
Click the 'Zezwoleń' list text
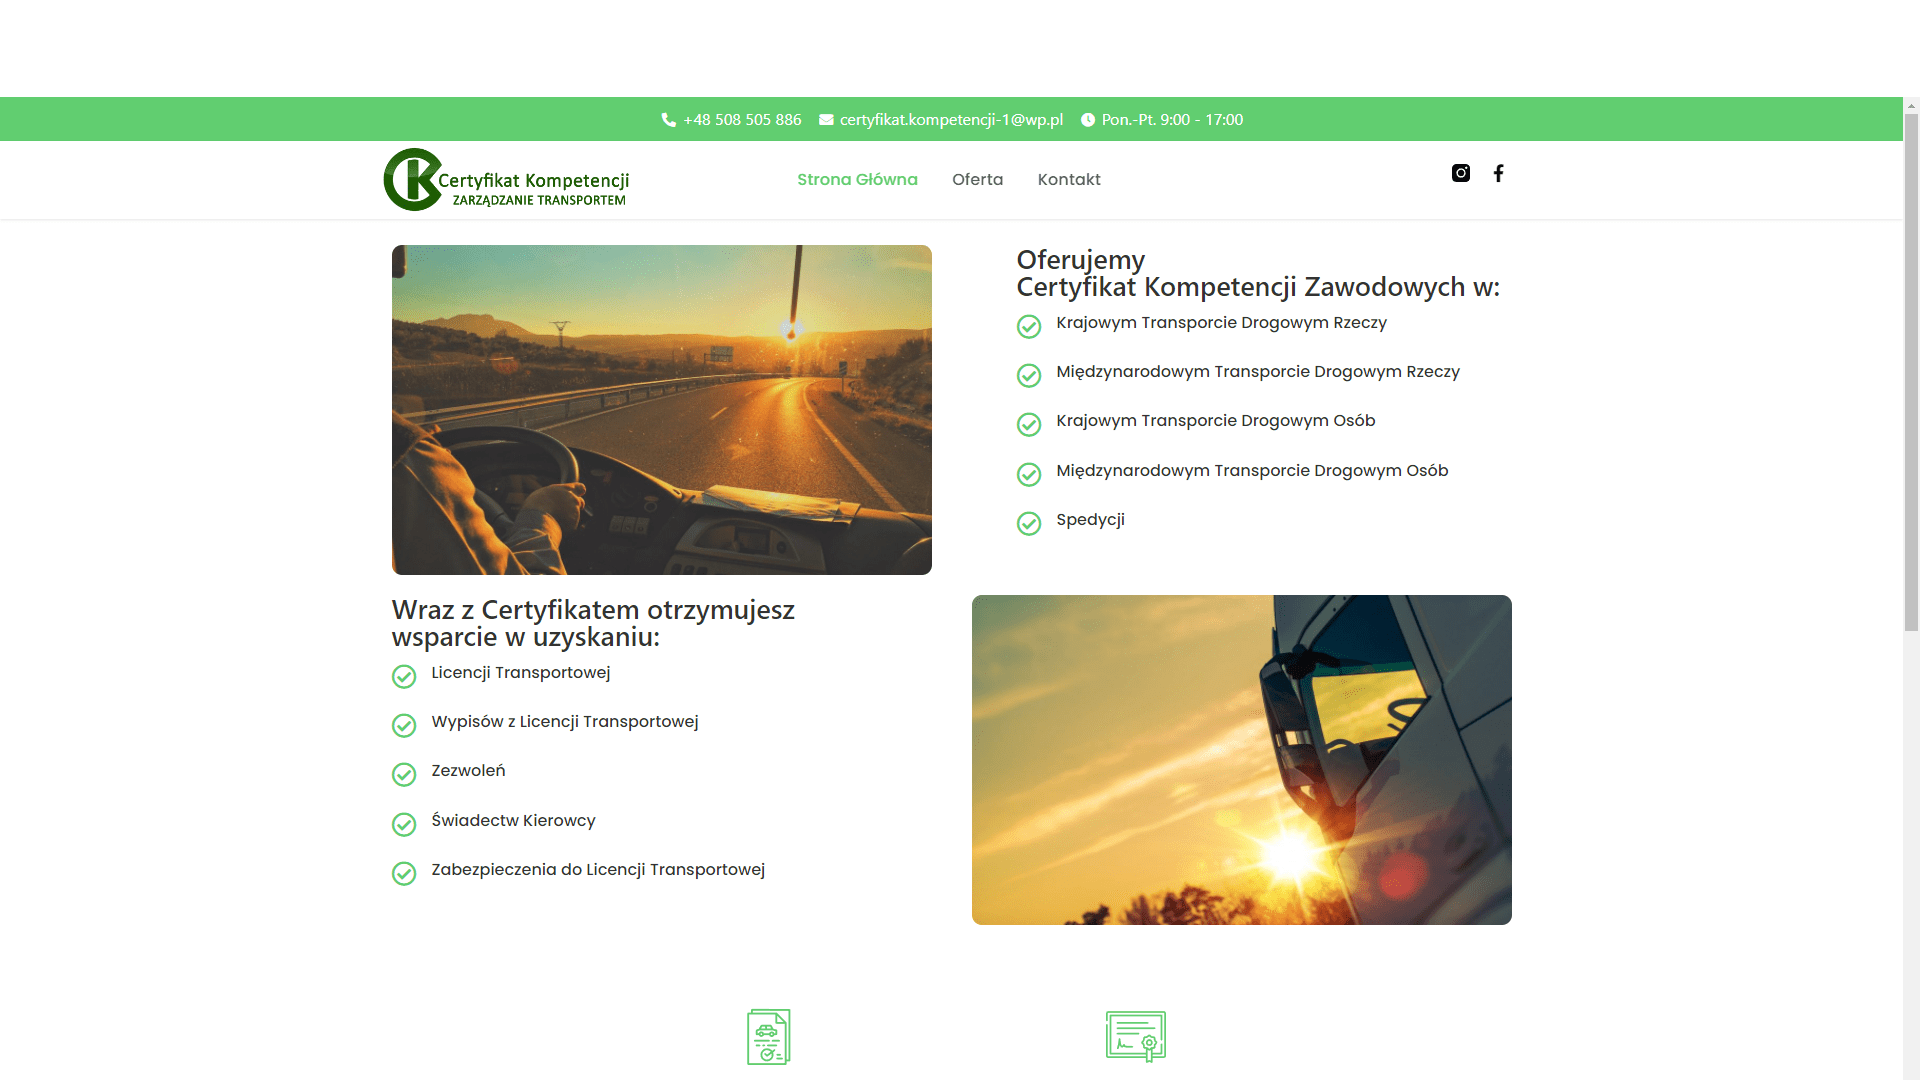[468, 771]
